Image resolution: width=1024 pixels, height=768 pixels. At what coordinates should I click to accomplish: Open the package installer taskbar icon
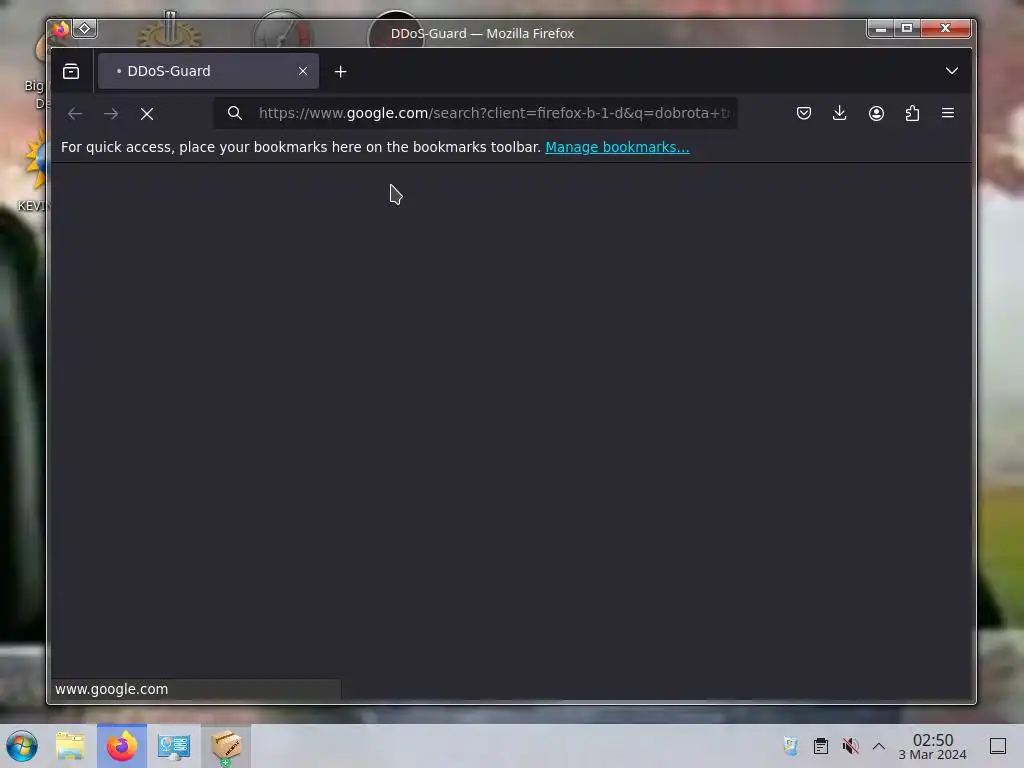tap(226, 746)
